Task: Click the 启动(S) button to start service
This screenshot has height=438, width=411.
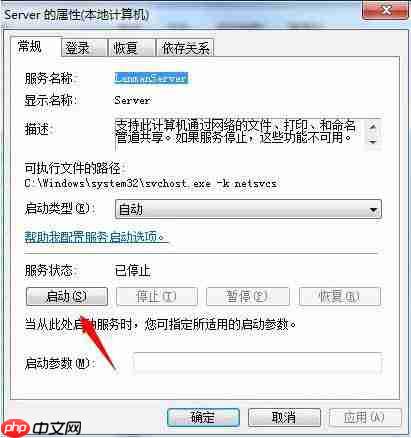Action: (67, 296)
